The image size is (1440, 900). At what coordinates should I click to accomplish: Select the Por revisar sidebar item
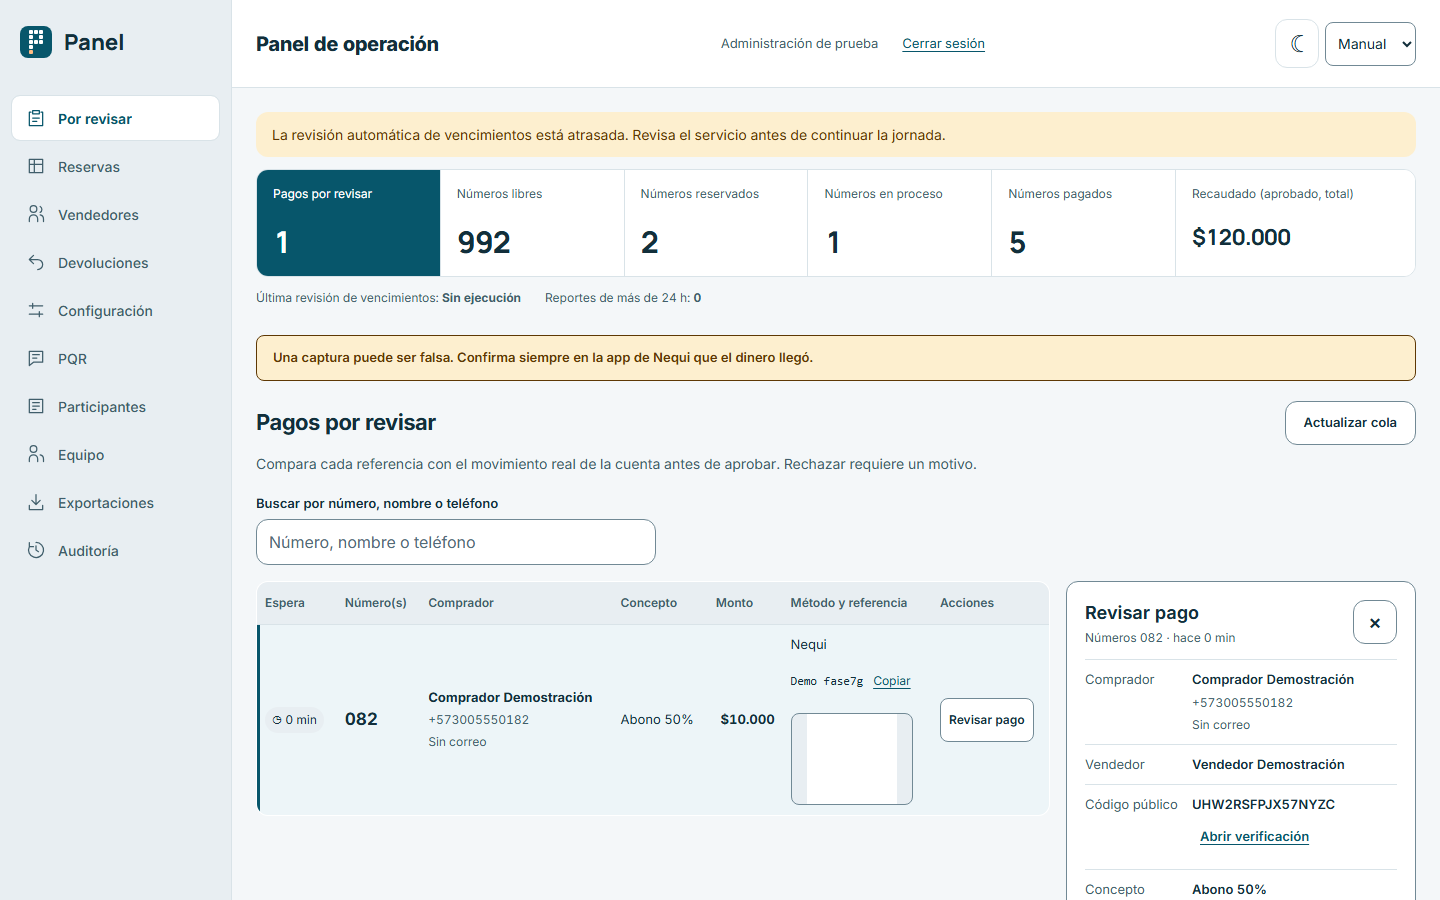point(116,118)
